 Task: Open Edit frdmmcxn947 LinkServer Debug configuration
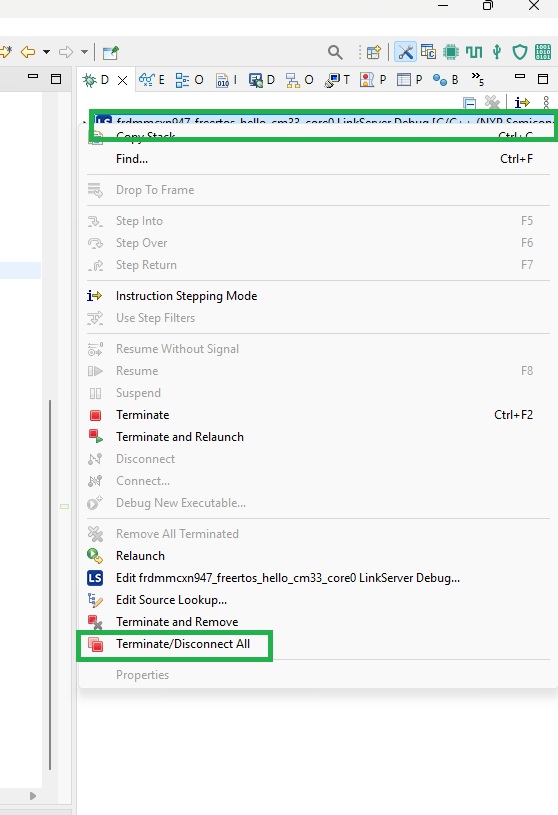[x=318, y=578]
